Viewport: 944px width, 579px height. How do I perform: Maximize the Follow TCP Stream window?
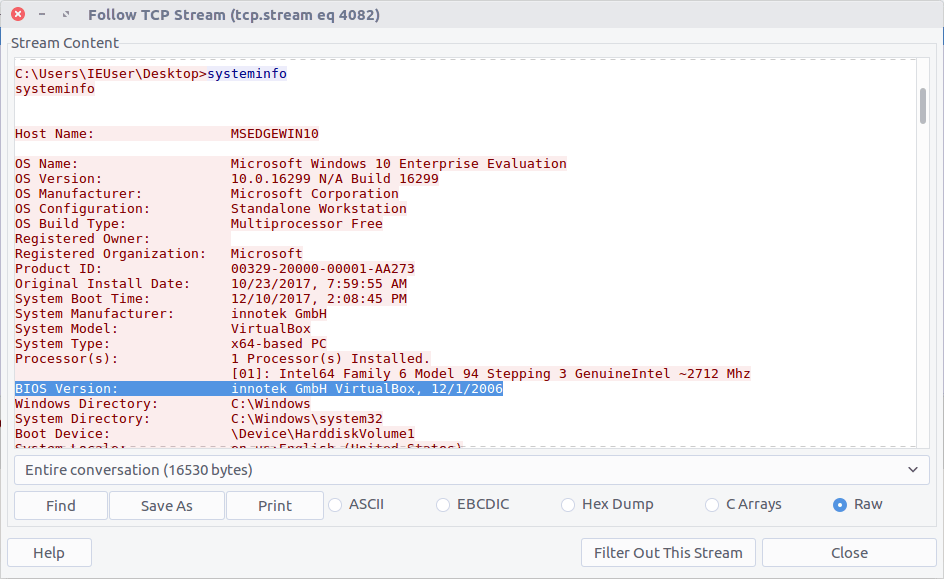[x=66, y=15]
